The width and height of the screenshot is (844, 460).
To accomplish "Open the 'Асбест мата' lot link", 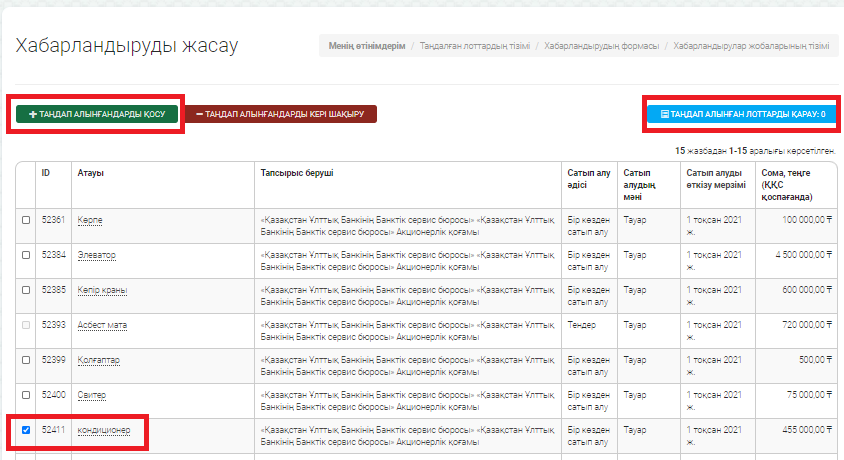I will 102,325.
